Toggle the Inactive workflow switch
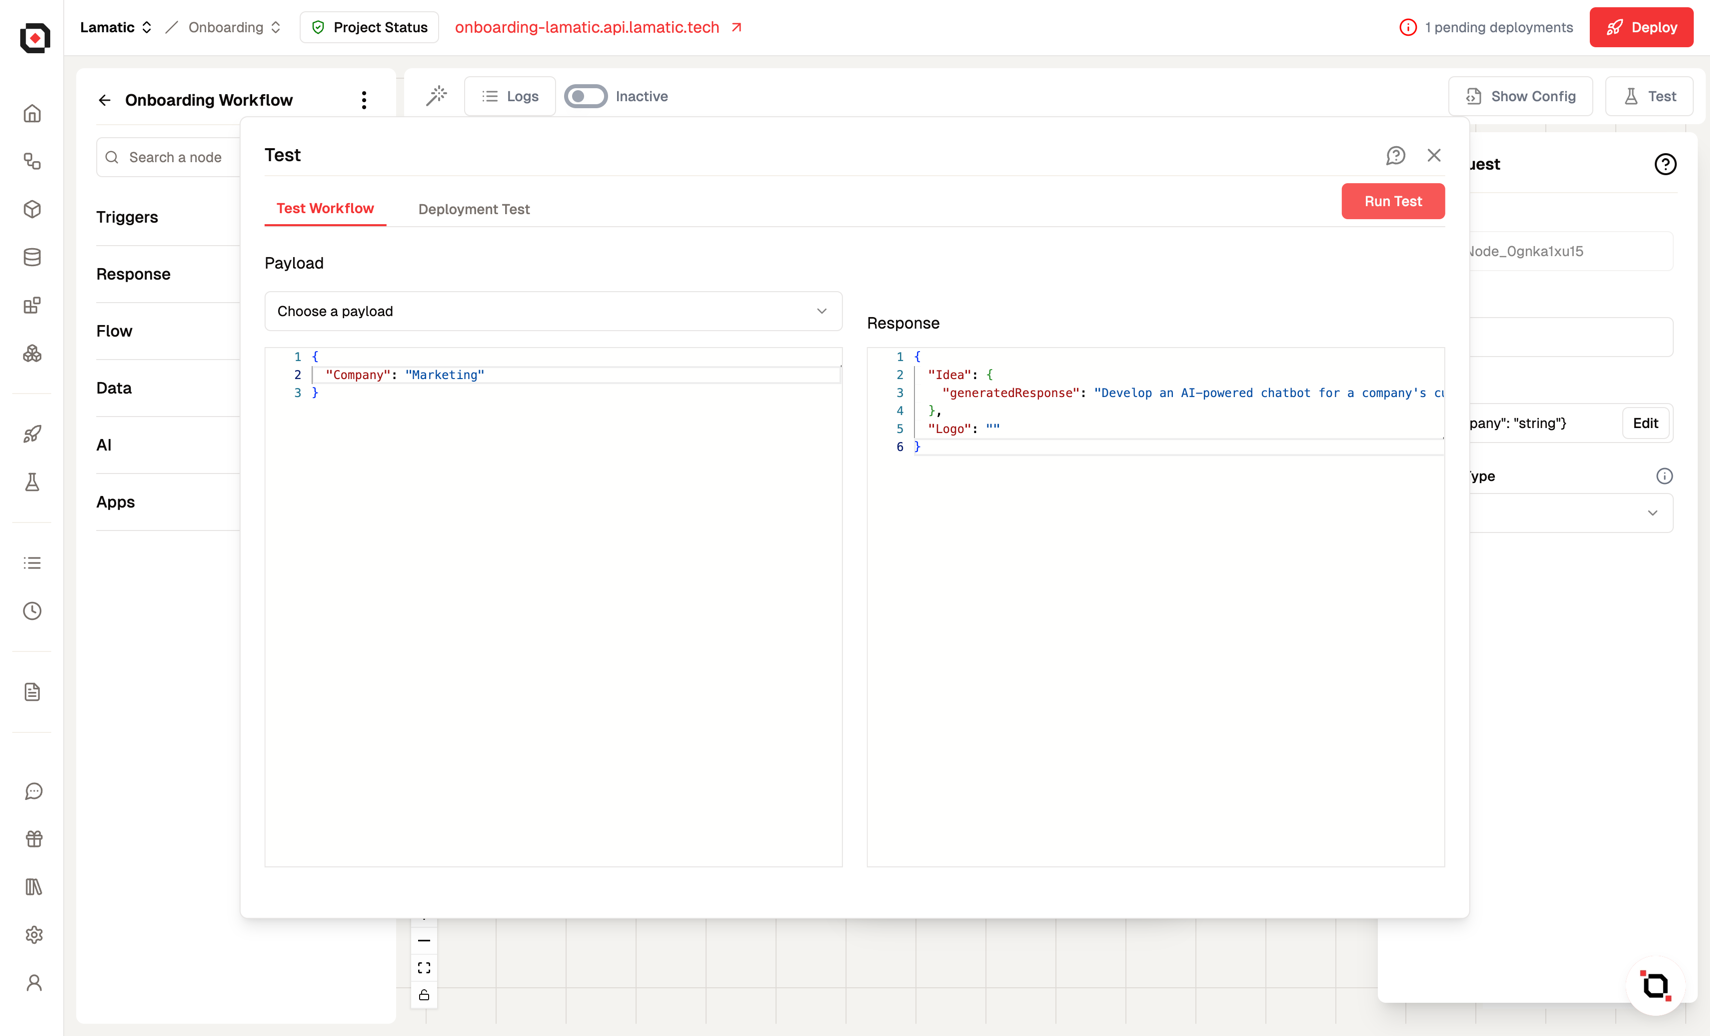This screenshot has height=1036, width=1710. coord(586,96)
